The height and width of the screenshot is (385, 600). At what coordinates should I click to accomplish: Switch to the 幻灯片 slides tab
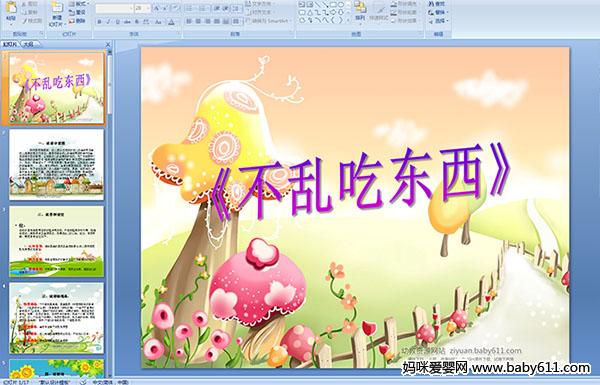pyautogui.click(x=10, y=44)
